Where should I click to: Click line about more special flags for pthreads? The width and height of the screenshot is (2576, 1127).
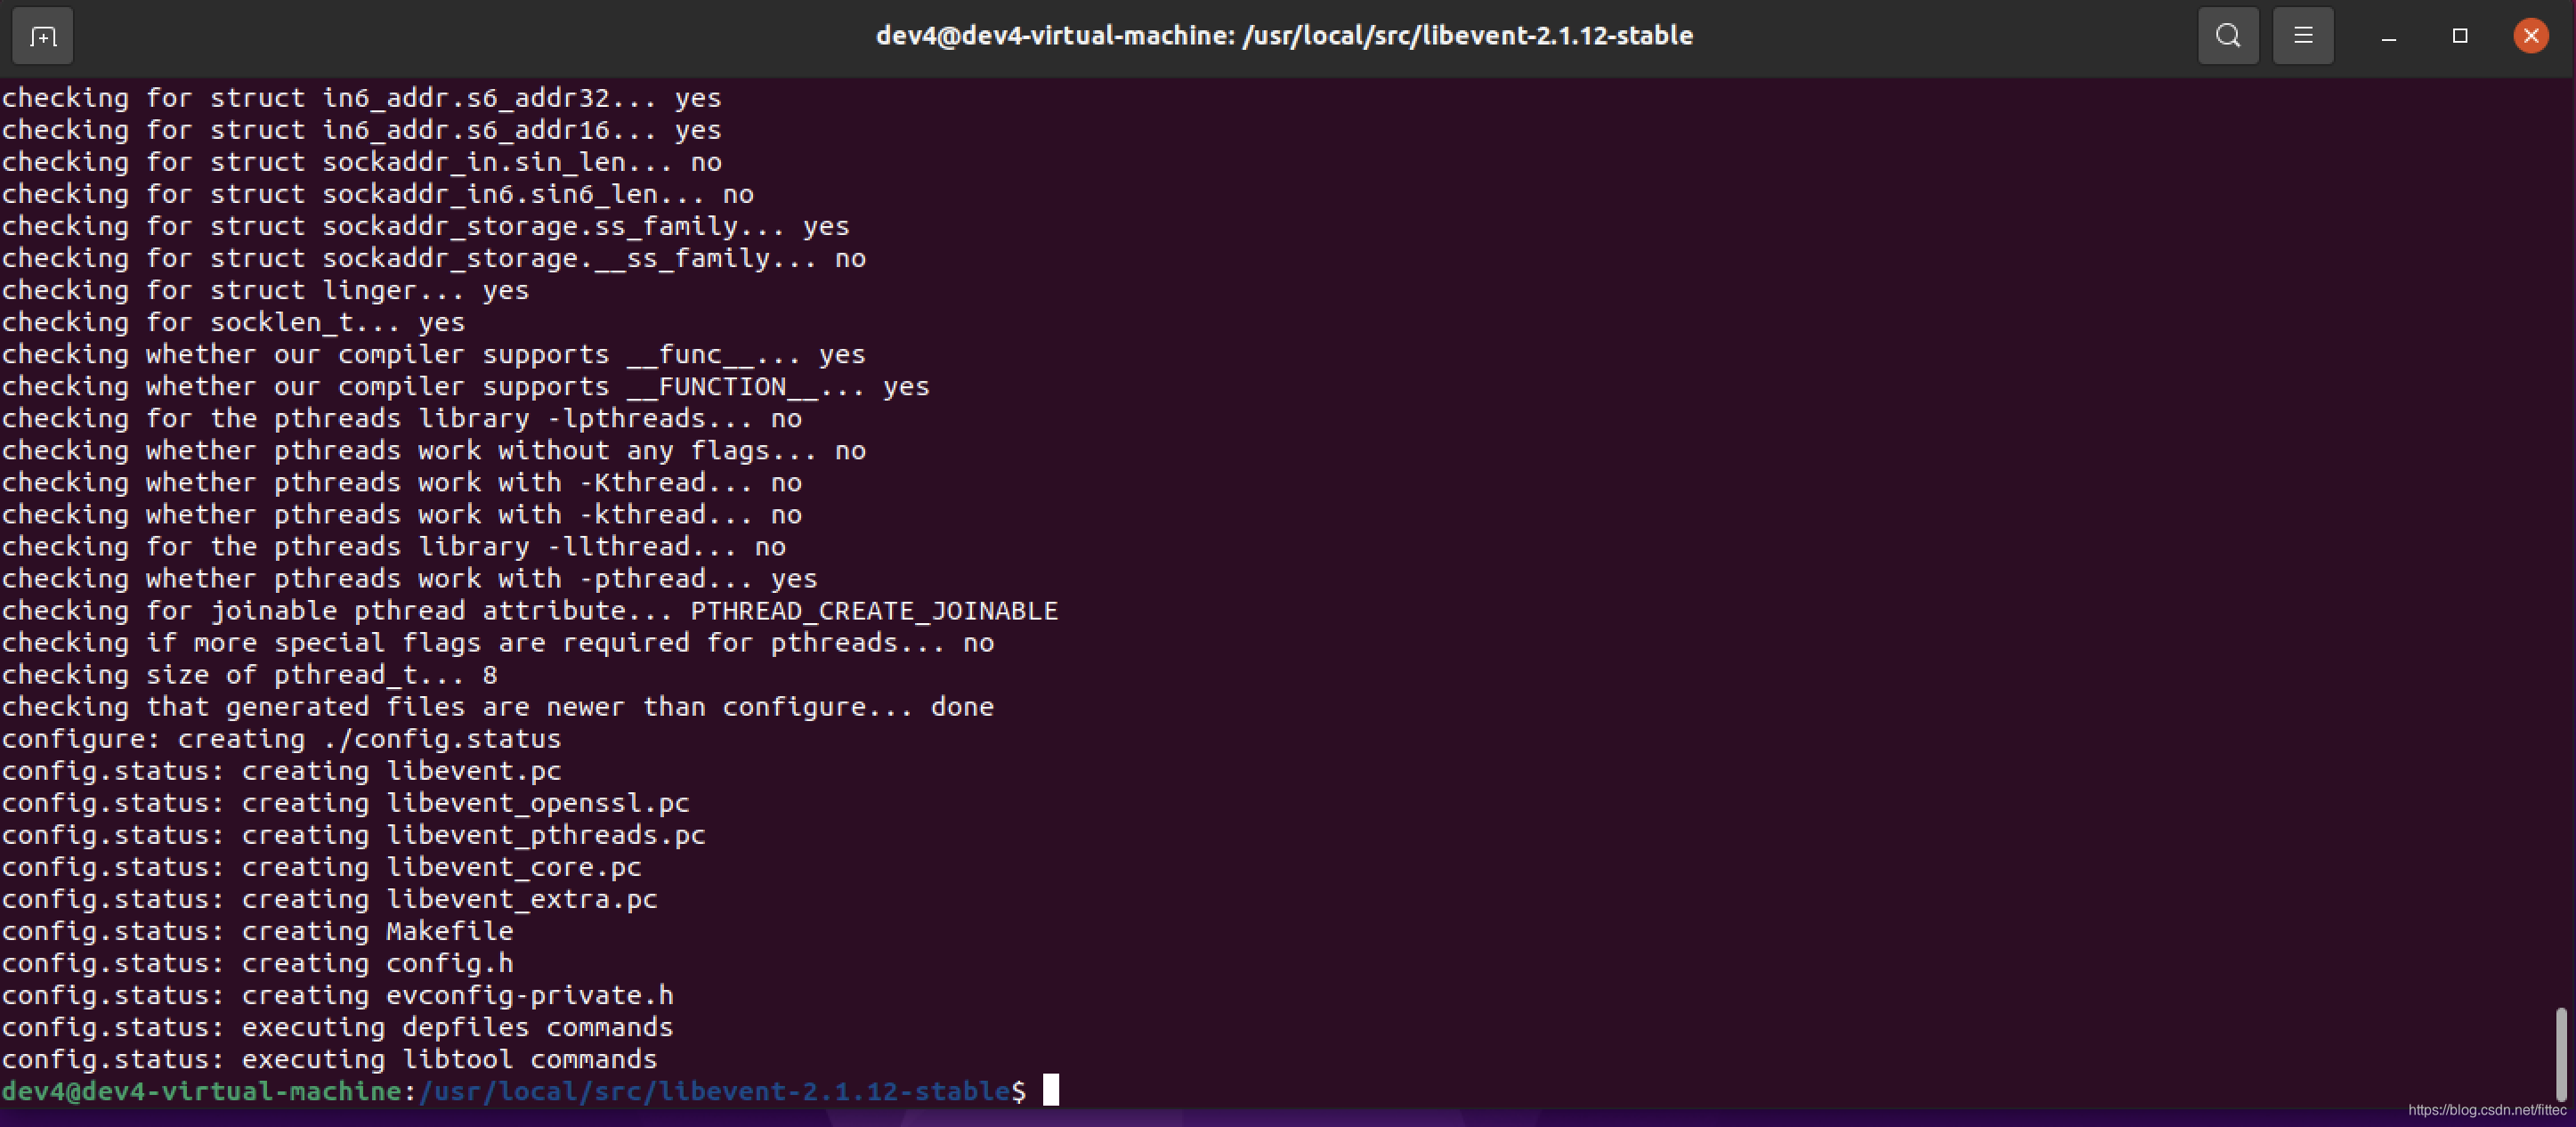(x=497, y=643)
